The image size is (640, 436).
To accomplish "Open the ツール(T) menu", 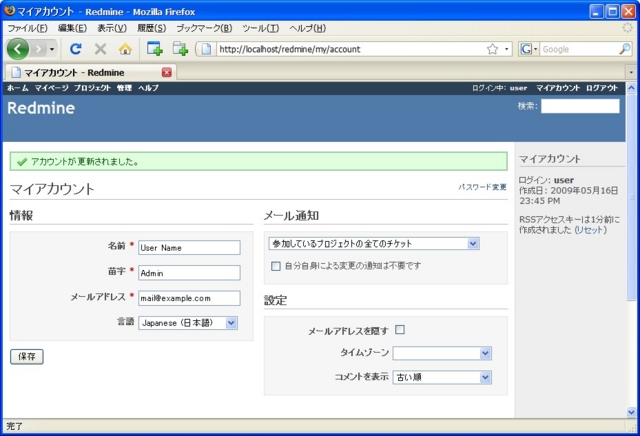I will point(260,28).
